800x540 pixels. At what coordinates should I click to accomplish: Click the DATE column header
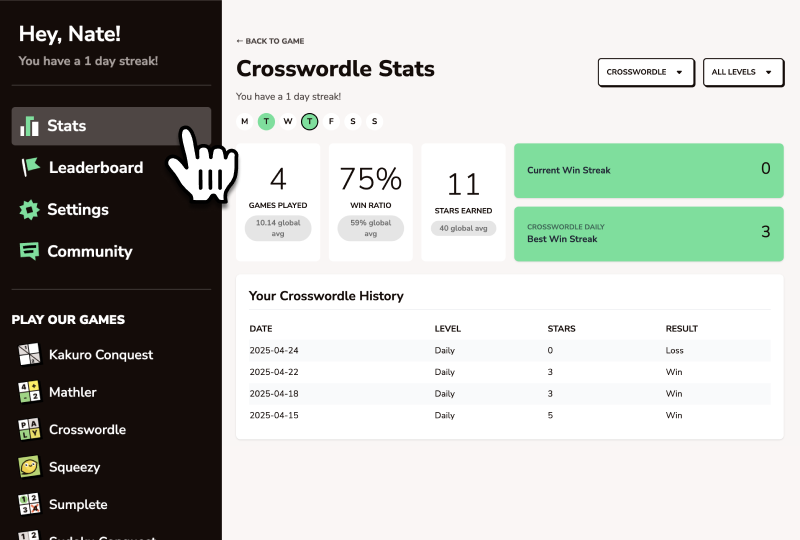261,329
